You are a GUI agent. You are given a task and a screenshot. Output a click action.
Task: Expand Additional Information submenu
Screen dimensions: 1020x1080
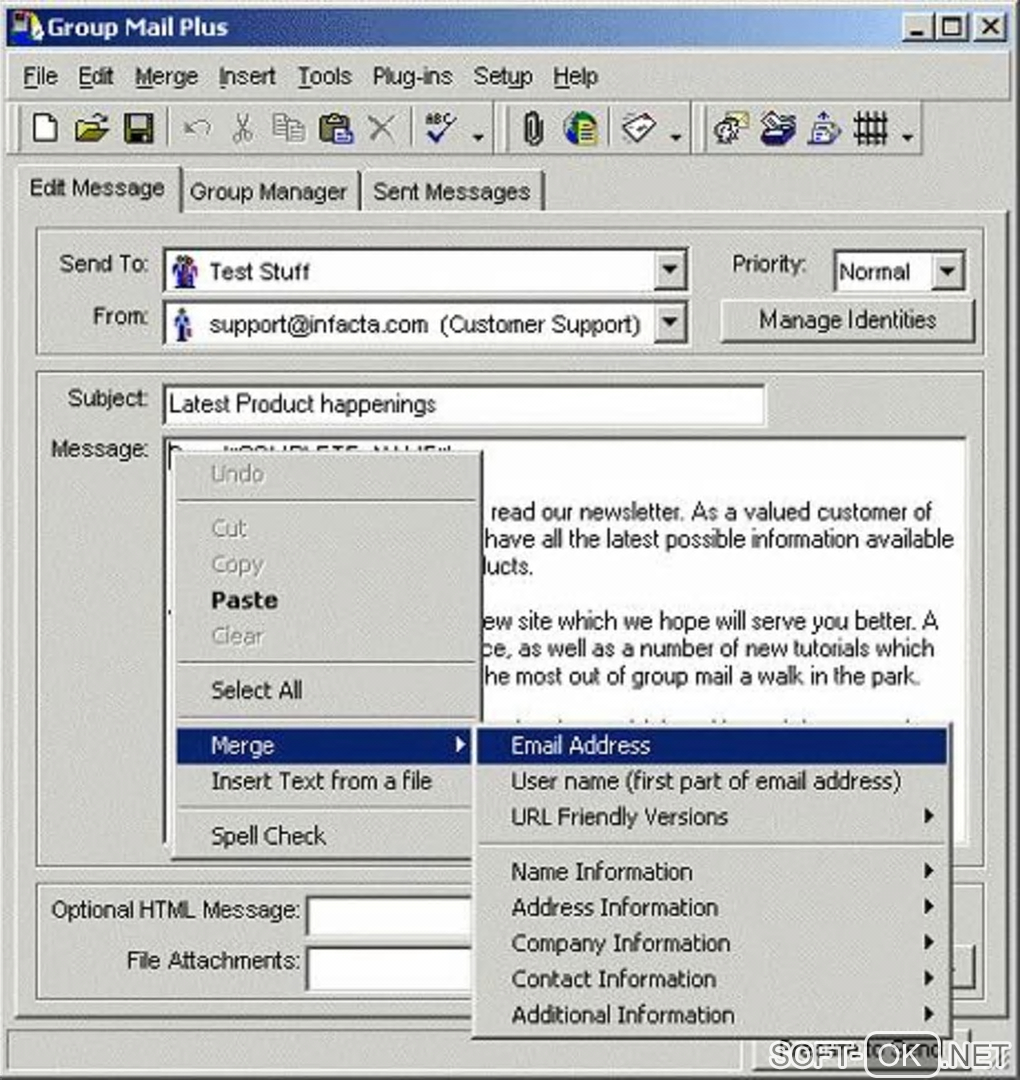point(712,1015)
